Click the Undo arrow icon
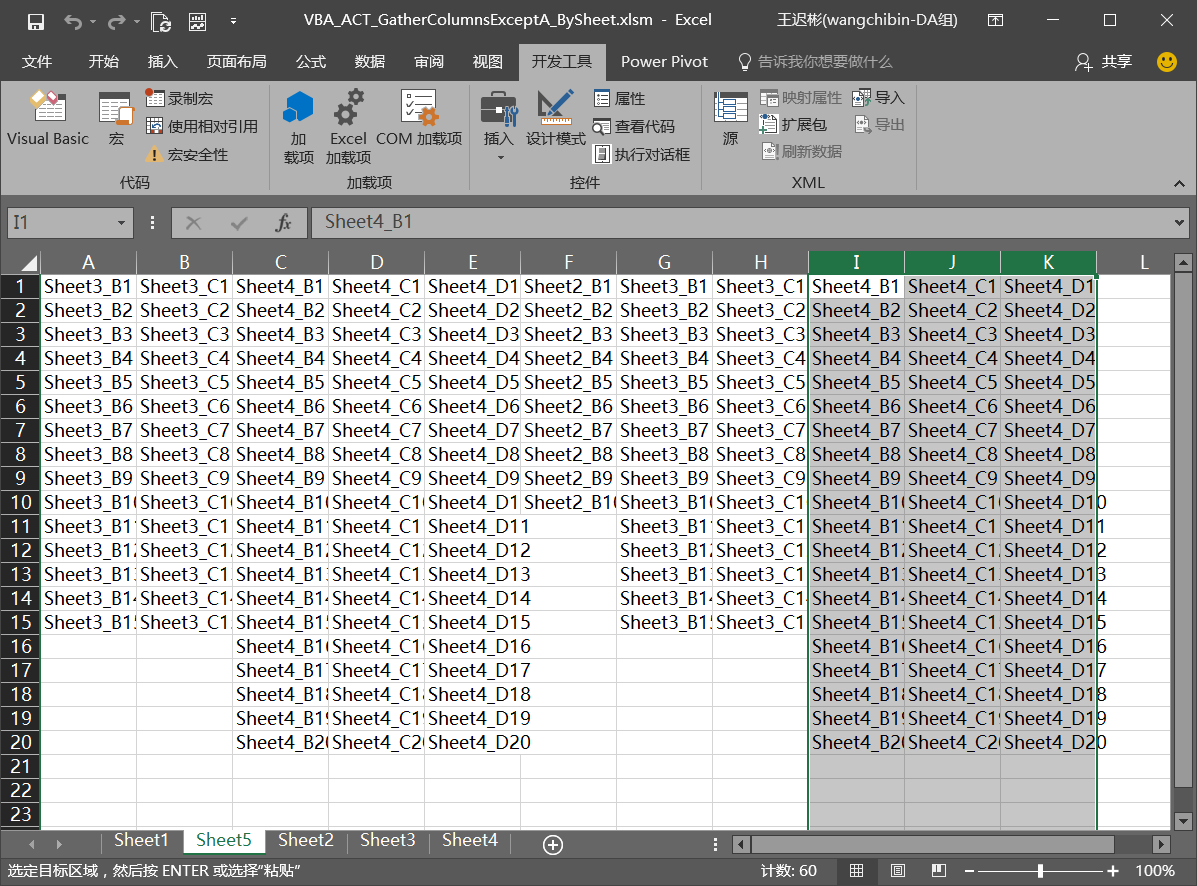 coord(73,22)
